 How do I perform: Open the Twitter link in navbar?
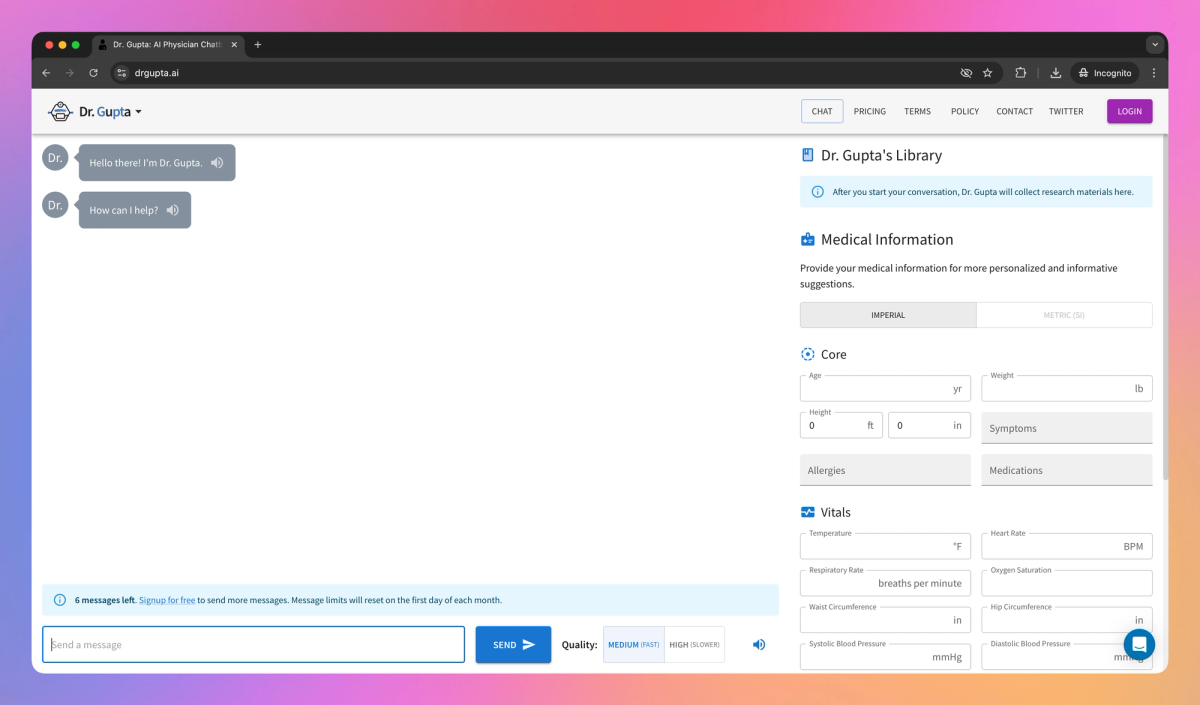tap(1066, 112)
